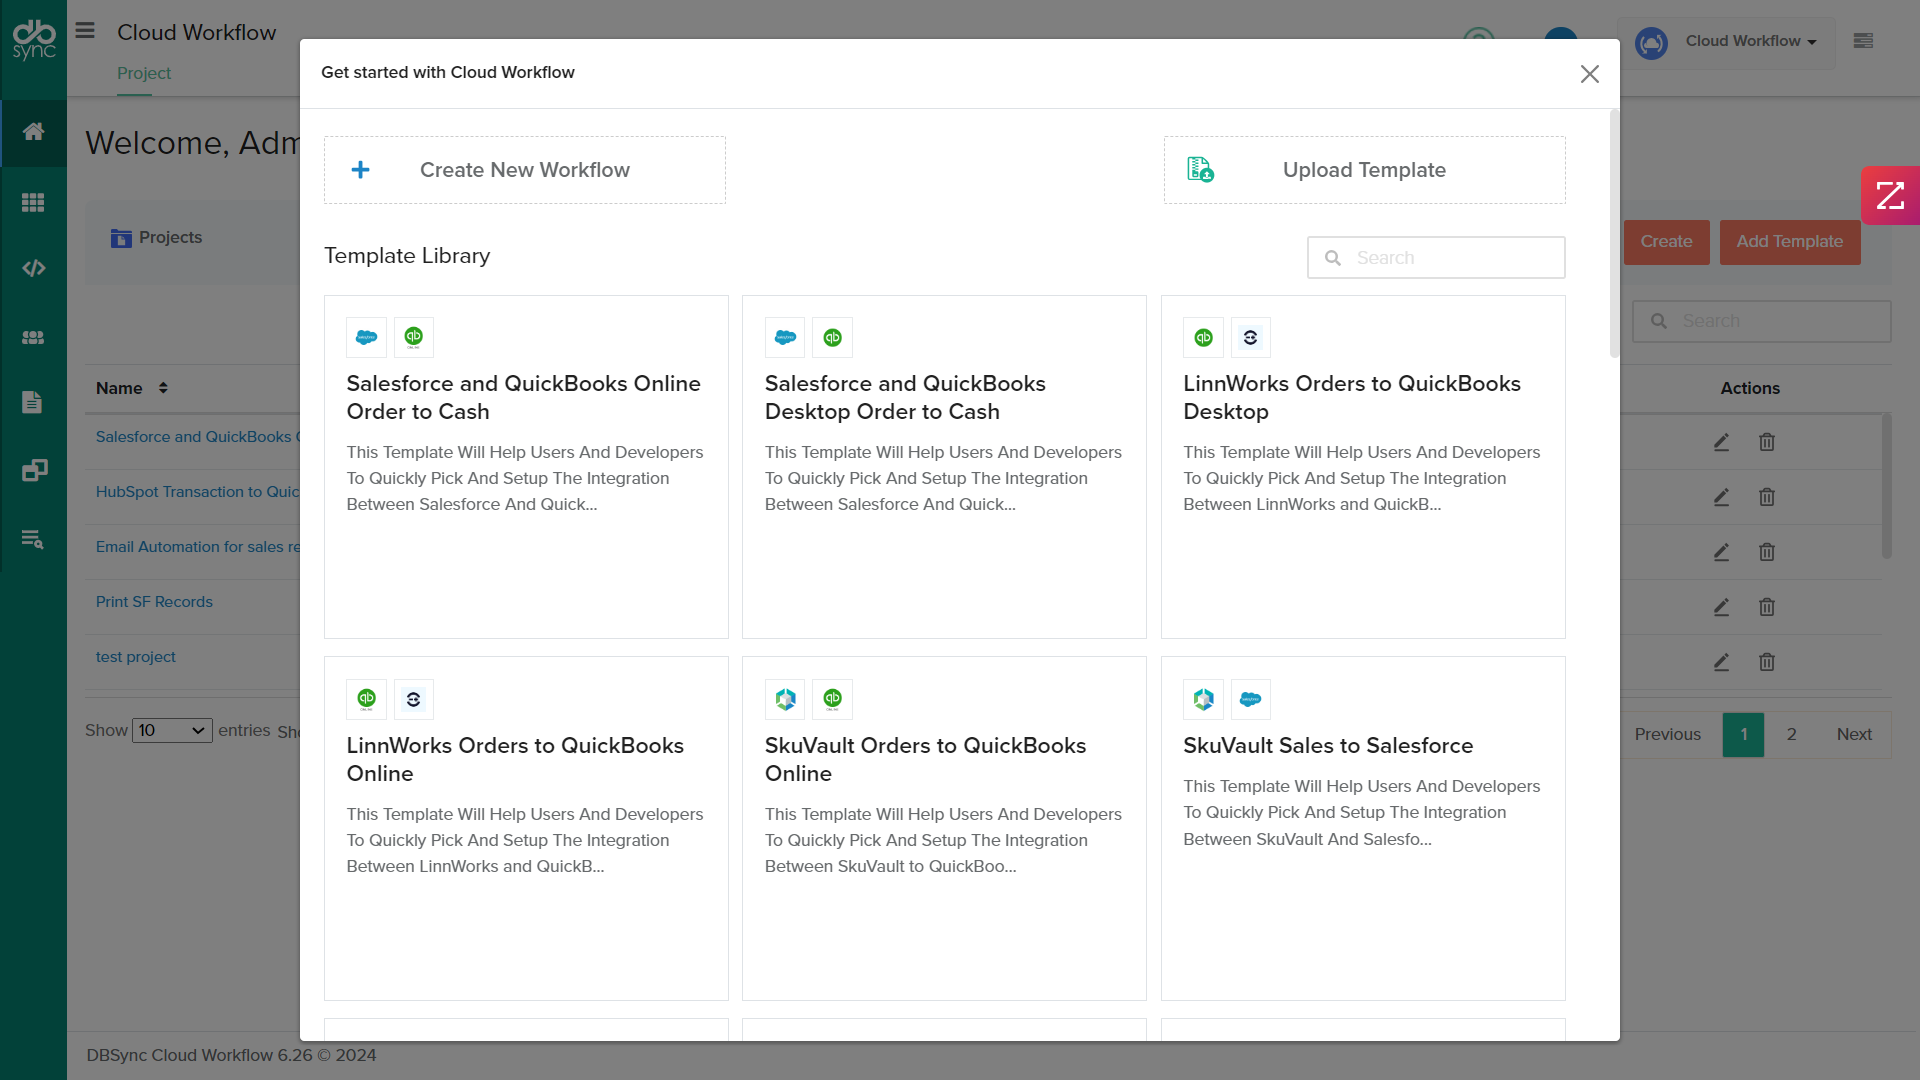Select the Project tab
The height and width of the screenshot is (1080, 1920).
(x=144, y=73)
